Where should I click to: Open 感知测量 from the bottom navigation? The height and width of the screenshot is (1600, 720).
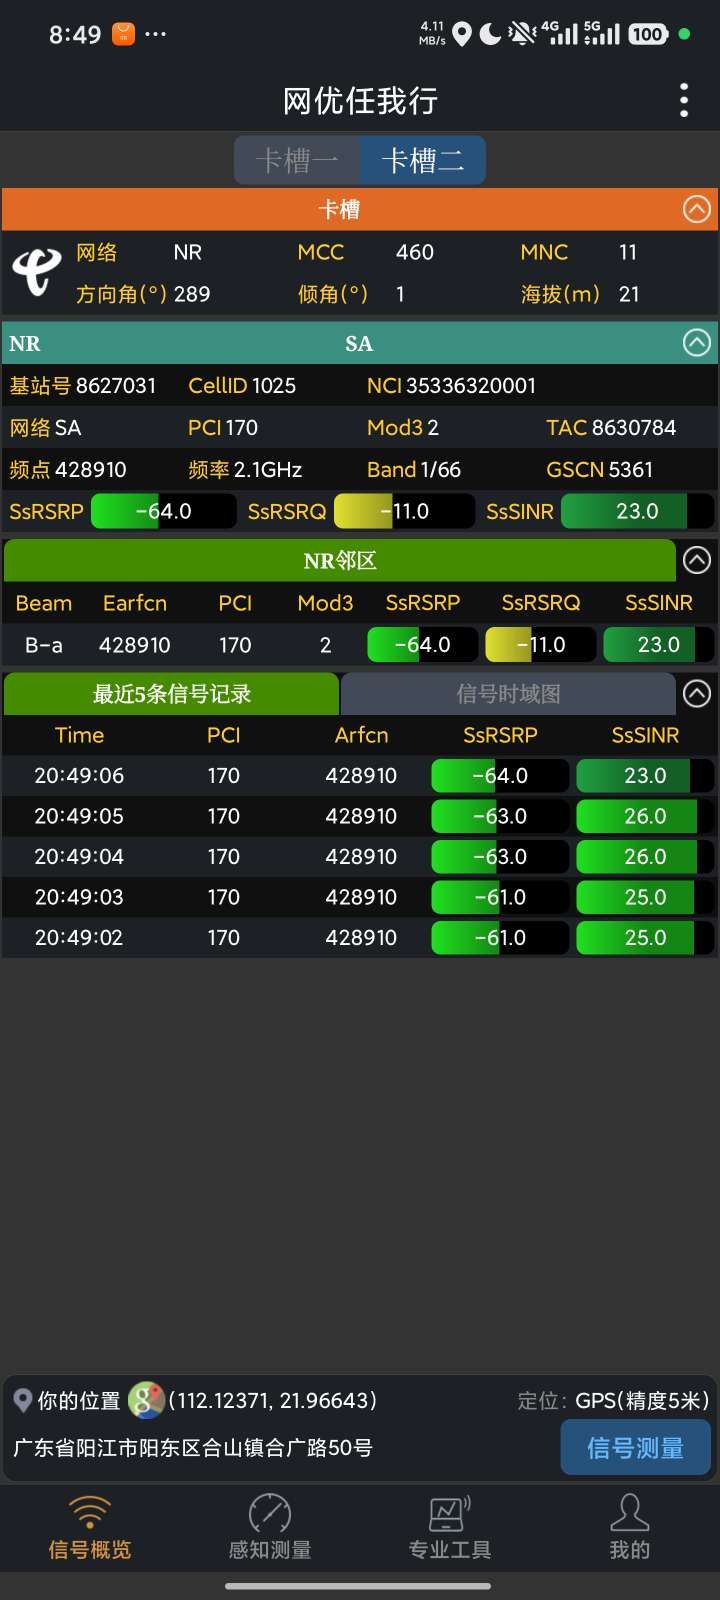click(270, 1527)
